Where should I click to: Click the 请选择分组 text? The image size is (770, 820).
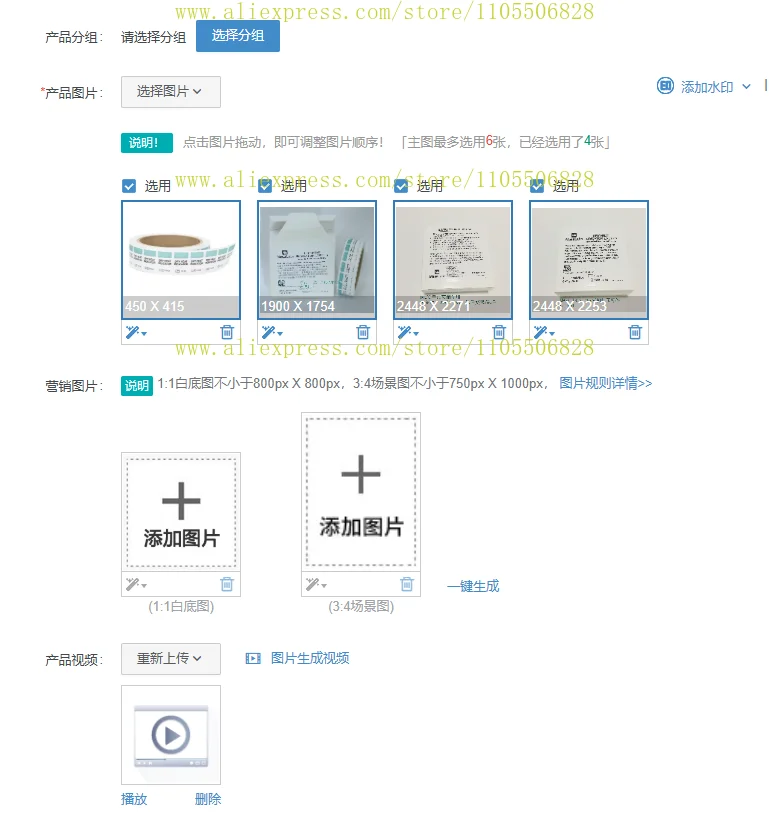click(x=154, y=38)
